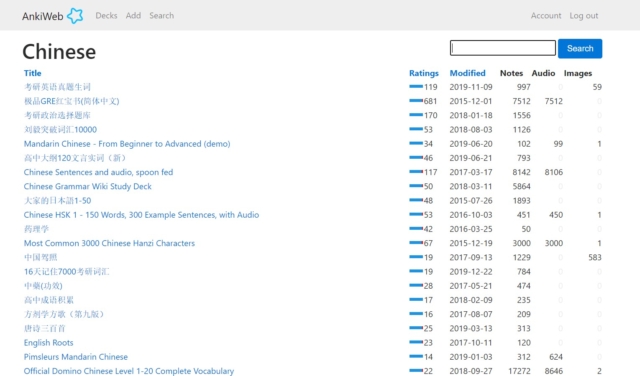Open the English Roots deck
Image resolution: width=640 pixels, height=376 pixels.
tap(49, 343)
